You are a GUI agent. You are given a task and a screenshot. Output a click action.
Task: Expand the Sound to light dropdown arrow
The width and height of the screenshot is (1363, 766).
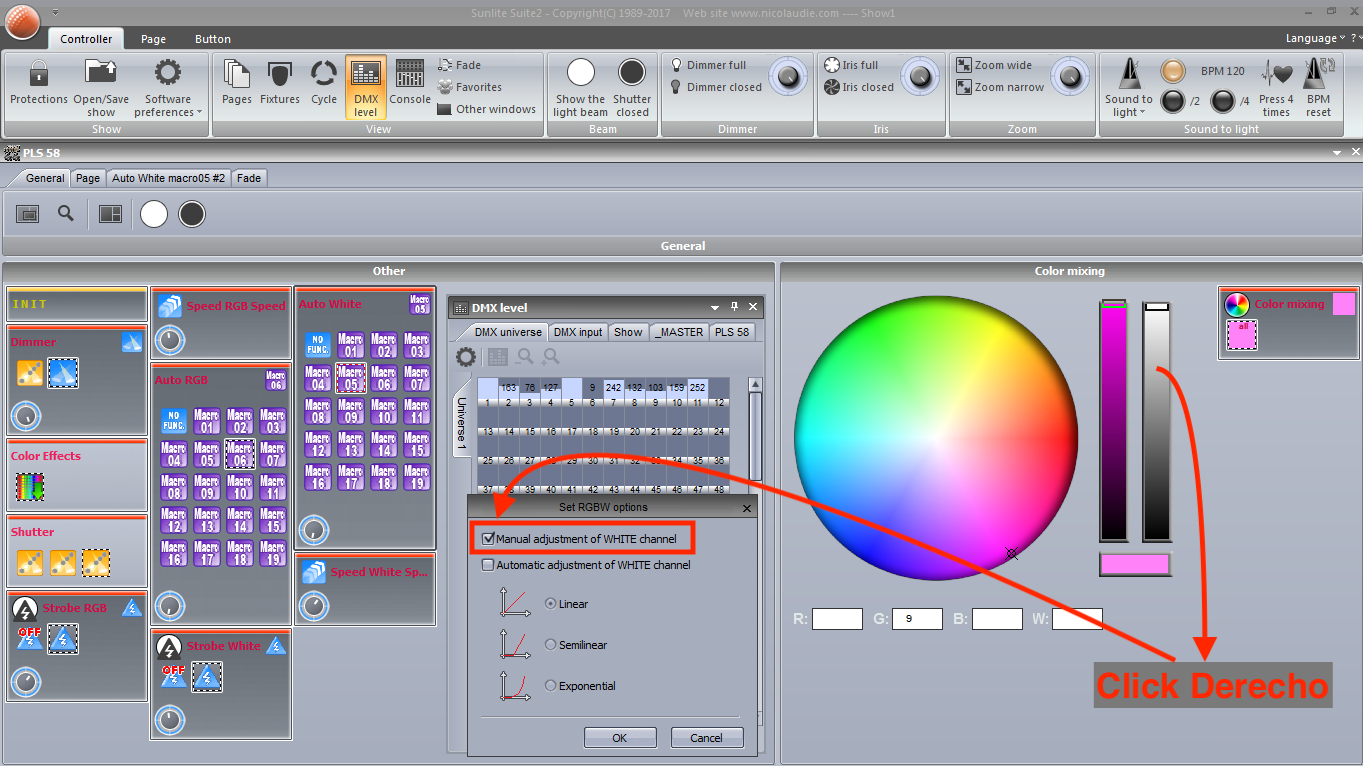[x=1142, y=112]
